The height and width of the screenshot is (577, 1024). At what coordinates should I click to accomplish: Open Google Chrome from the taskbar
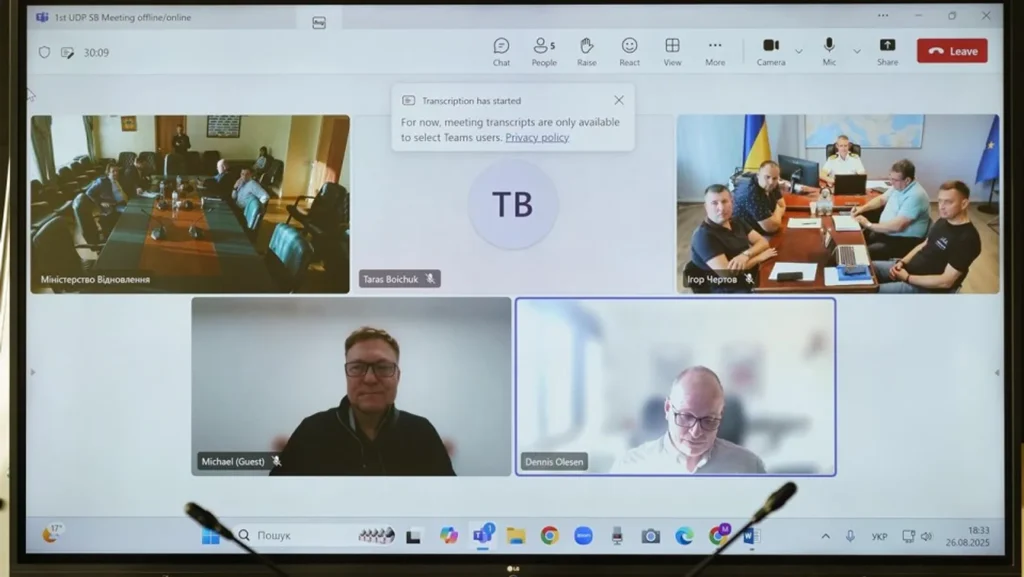click(x=549, y=535)
